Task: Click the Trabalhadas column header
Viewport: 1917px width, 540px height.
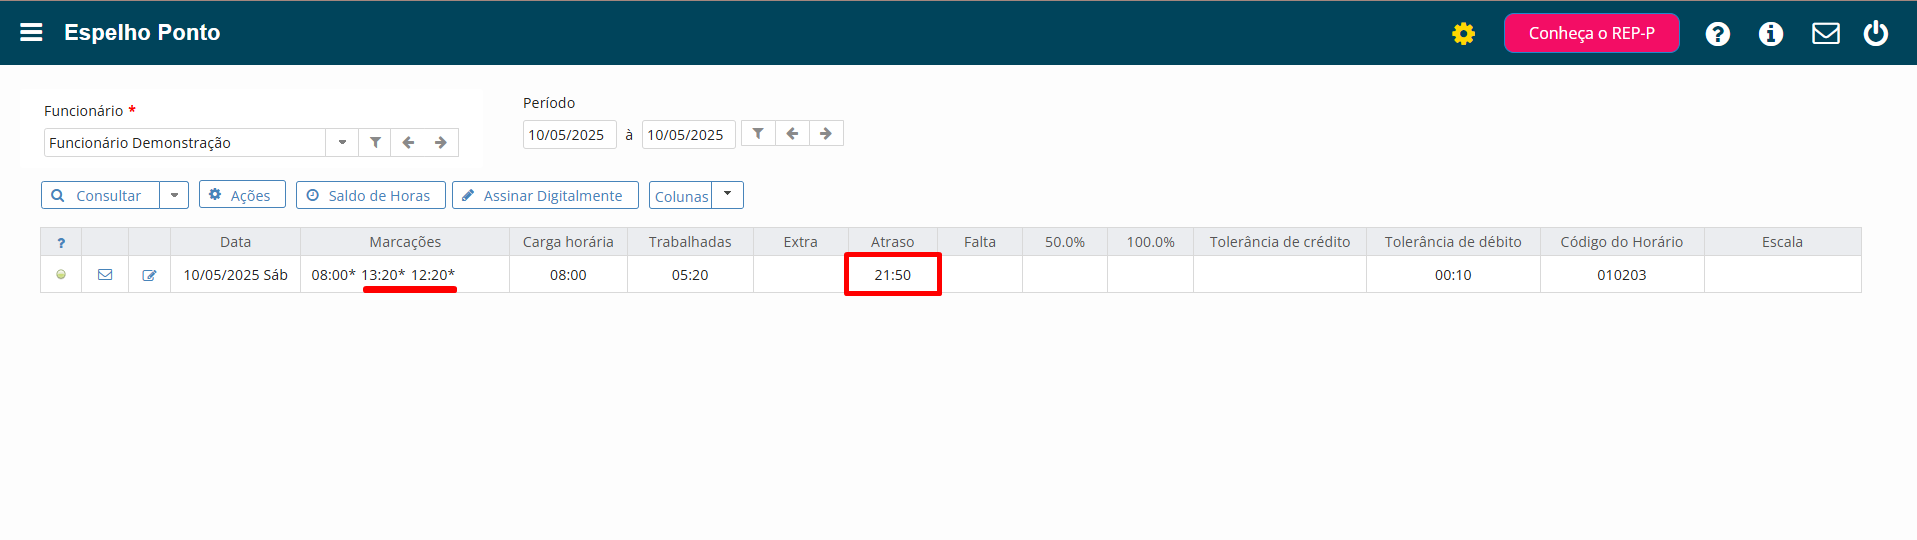Action: (690, 242)
